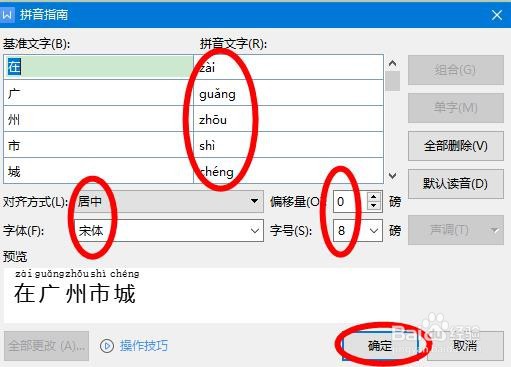The height and width of the screenshot is (367, 511).
Task: Select base text cell 城
Action: (x=98, y=171)
